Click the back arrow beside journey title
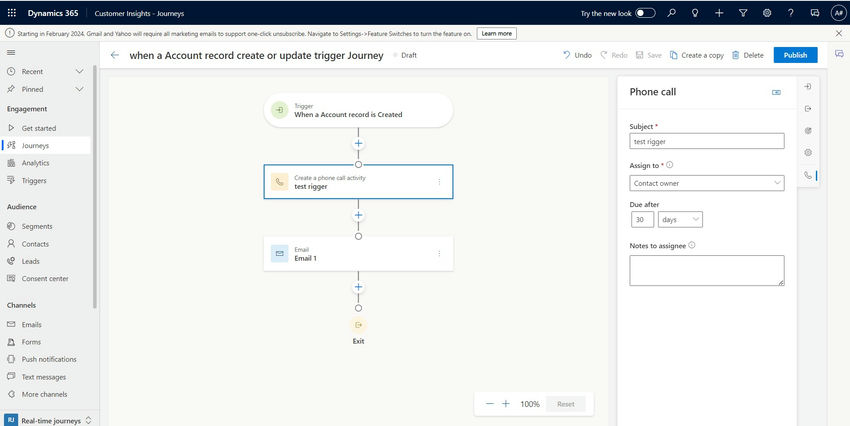 tap(115, 55)
